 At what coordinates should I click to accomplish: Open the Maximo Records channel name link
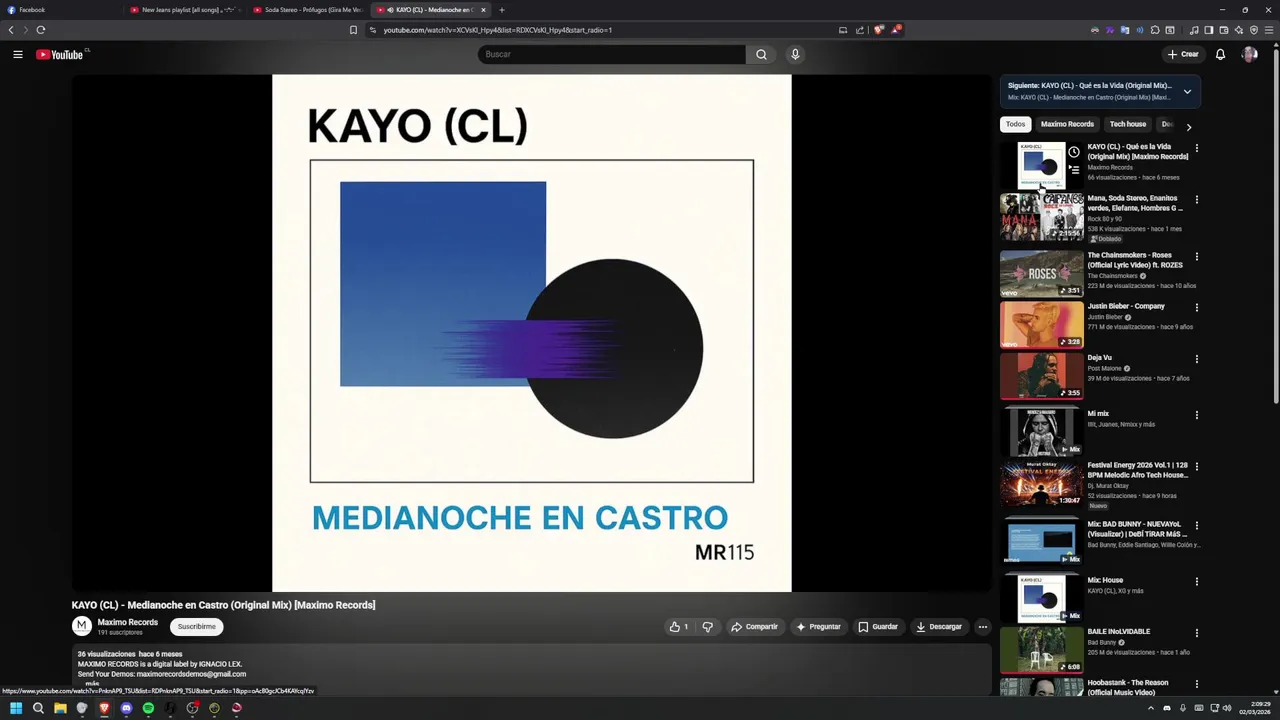point(127,622)
